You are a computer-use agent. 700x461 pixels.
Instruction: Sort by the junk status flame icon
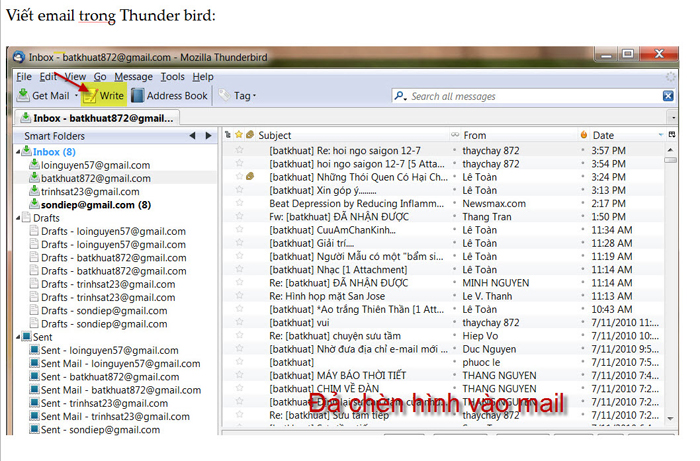click(x=583, y=135)
